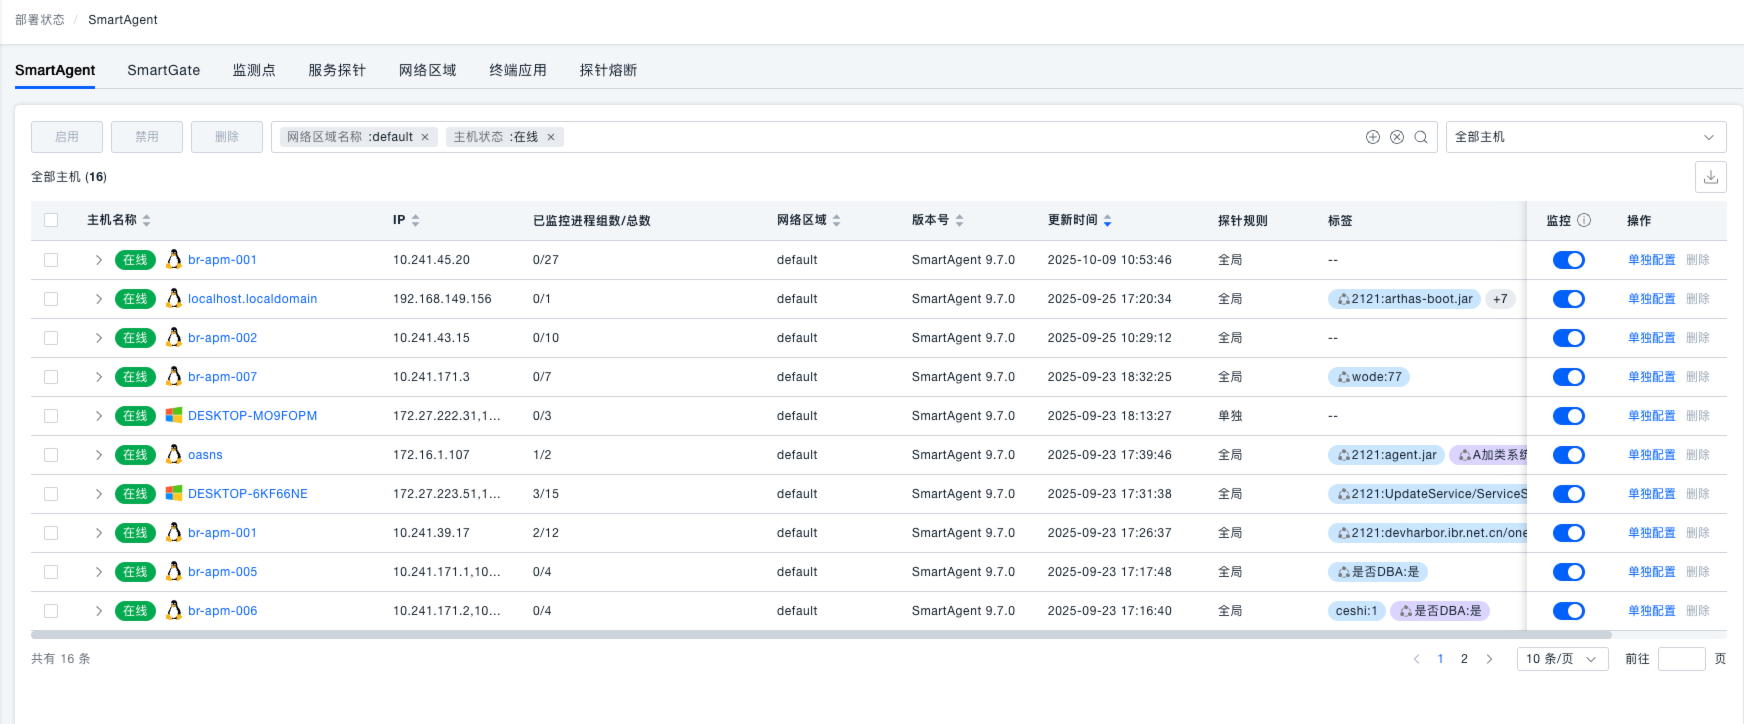Viewport: 1744px width, 724px height.
Task: Clear all filters with circled X icon
Action: [1397, 137]
